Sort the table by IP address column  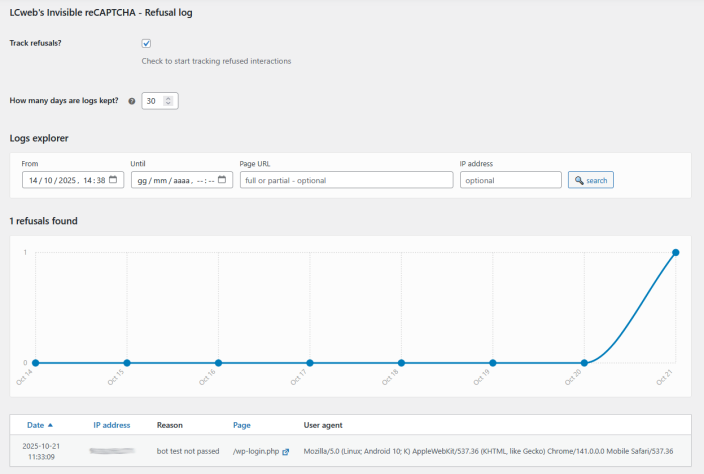tap(111, 425)
